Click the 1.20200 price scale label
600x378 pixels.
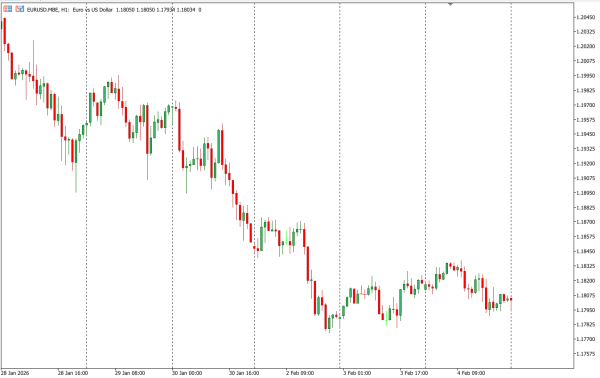point(585,46)
